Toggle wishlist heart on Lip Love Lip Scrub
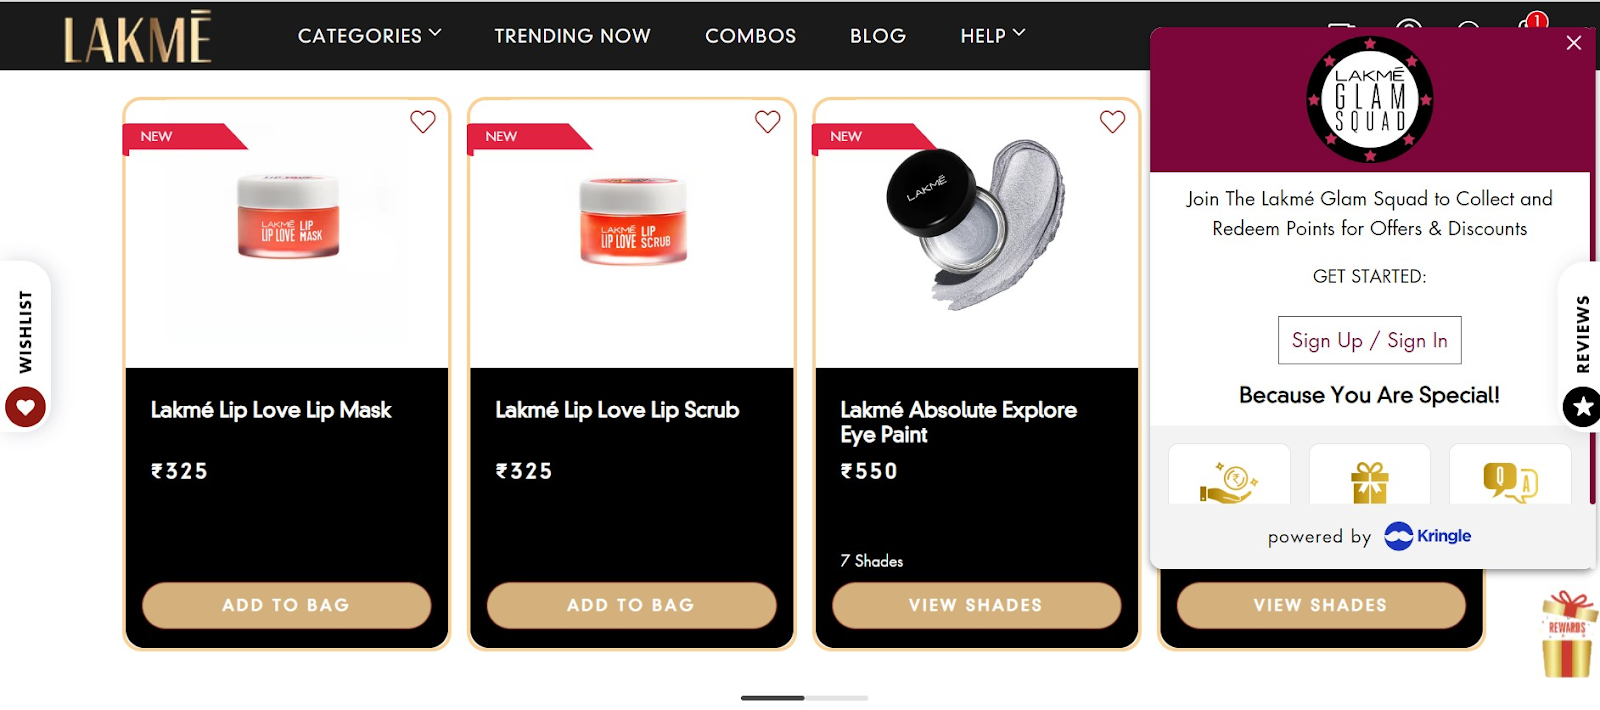1600x710 pixels. (x=767, y=122)
